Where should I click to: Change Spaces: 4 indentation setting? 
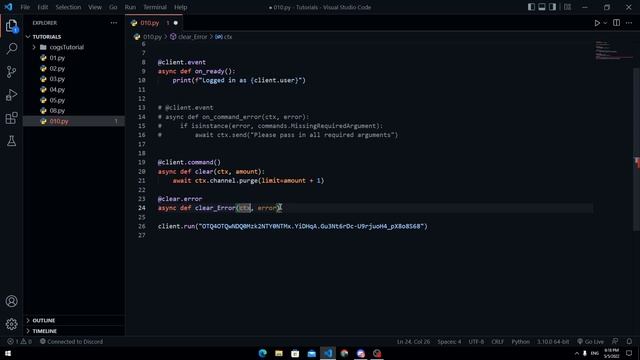pos(449,342)
